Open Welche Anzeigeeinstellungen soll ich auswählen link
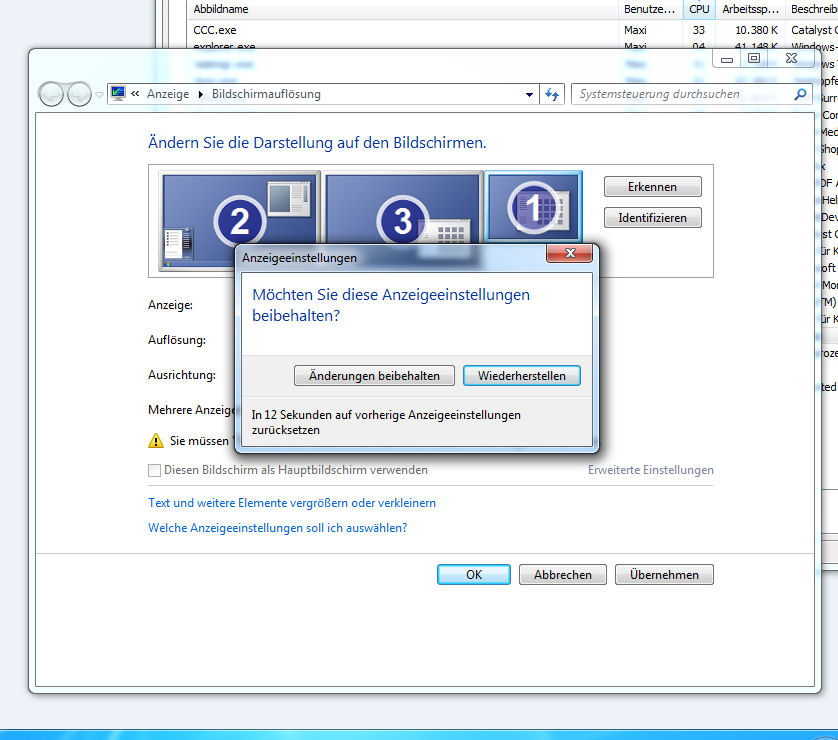 click(x=277, y=528)
